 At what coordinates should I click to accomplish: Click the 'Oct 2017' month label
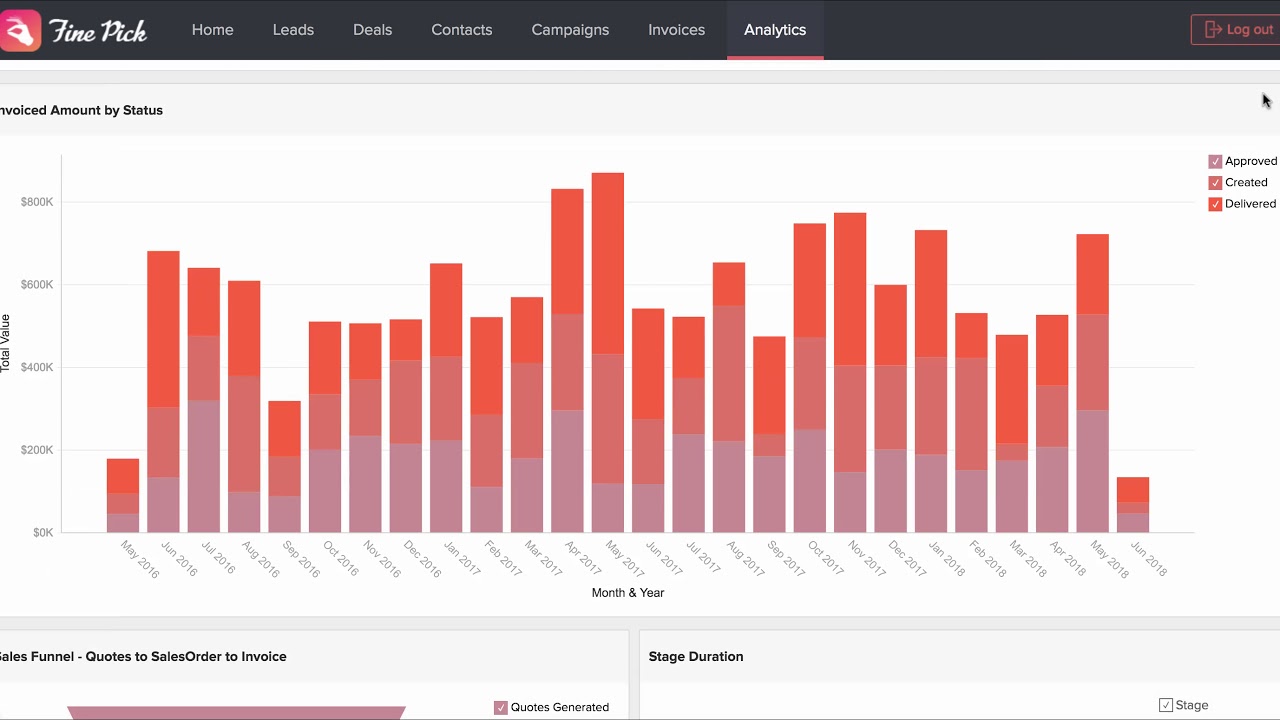pyautogui.click(x=826, y=558)
